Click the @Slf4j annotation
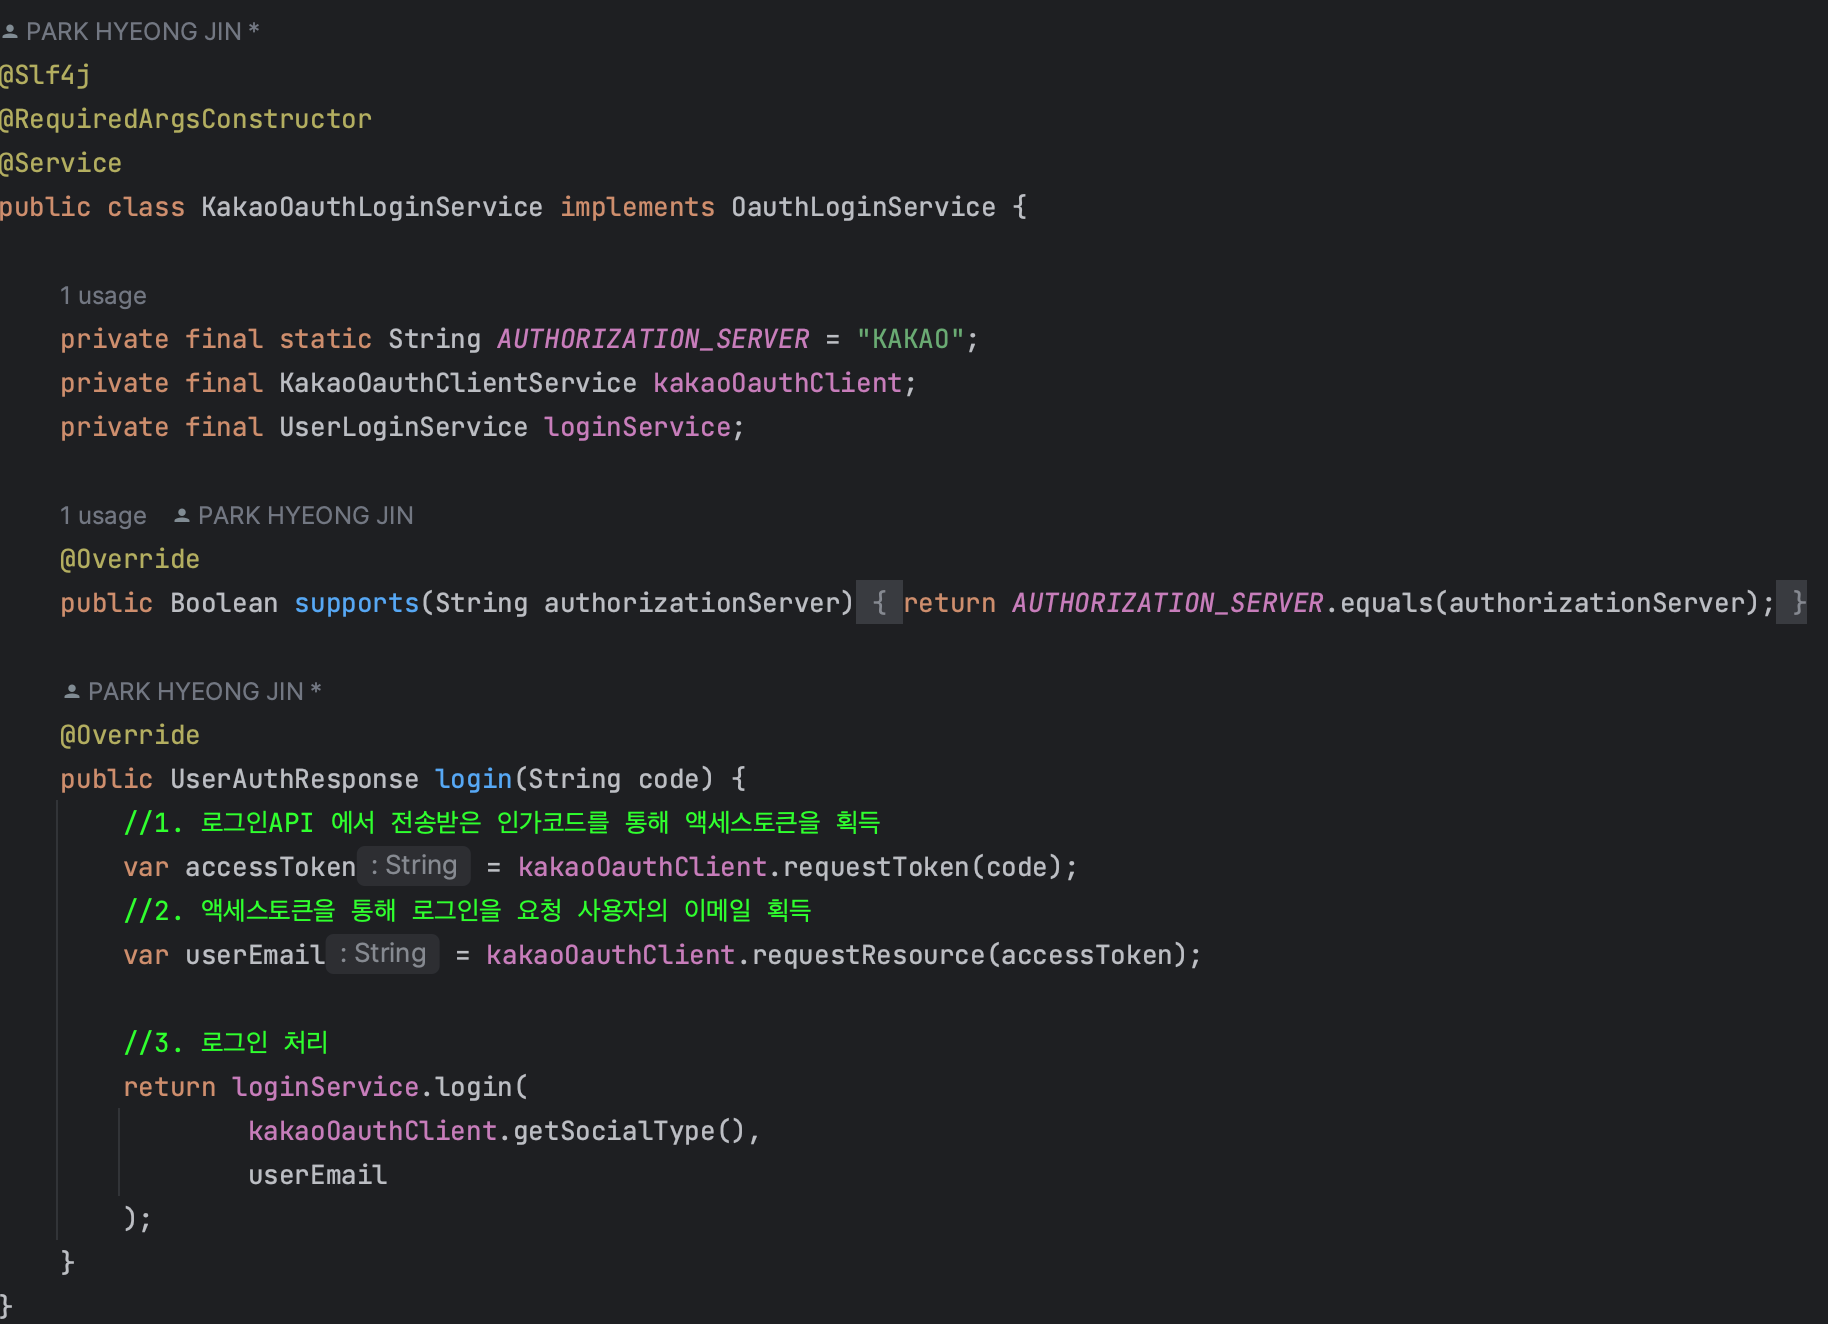1828x1324 pixels. (x=45, y=76)
